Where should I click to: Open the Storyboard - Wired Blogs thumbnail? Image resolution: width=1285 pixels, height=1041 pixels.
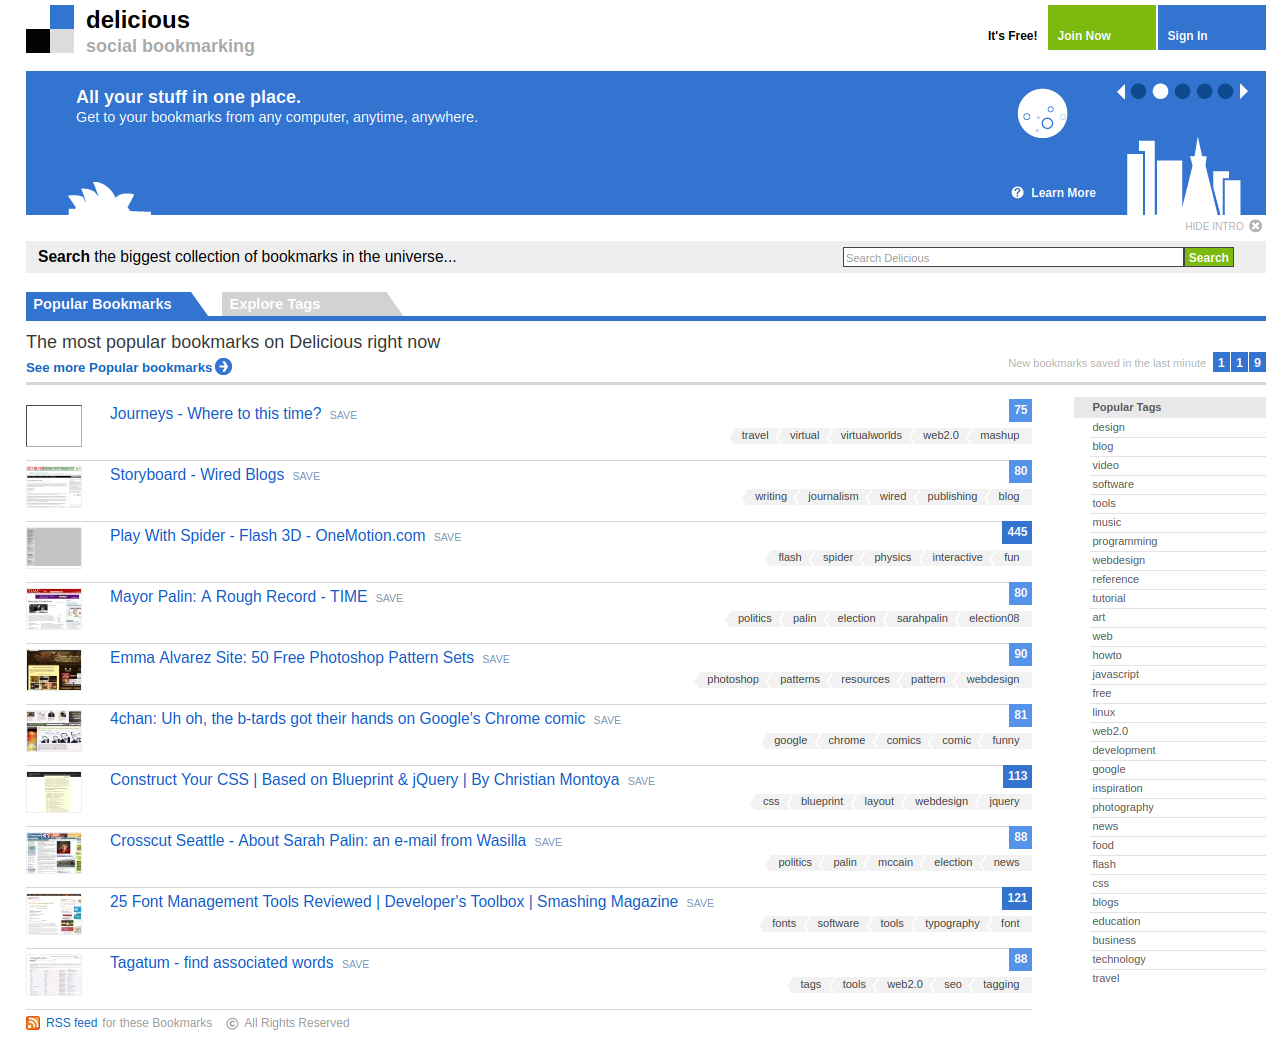pyautogui.click(x=54, y=487)
